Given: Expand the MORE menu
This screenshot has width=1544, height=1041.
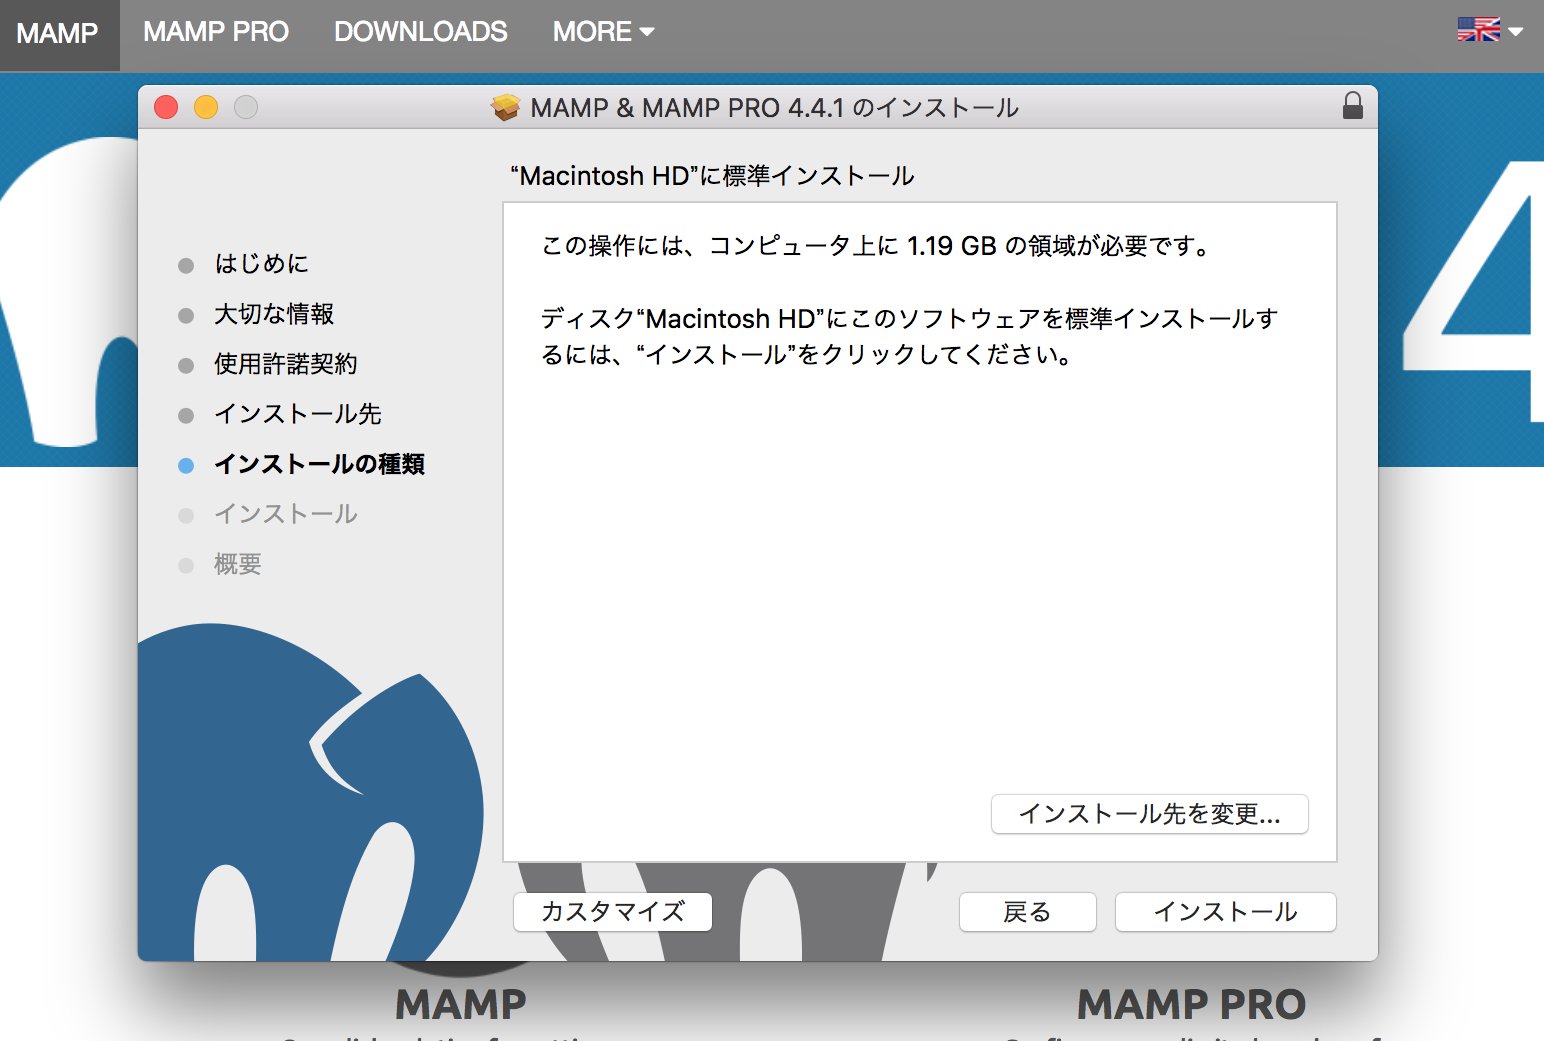Looking at the screenshot, I should click(604, 32).
